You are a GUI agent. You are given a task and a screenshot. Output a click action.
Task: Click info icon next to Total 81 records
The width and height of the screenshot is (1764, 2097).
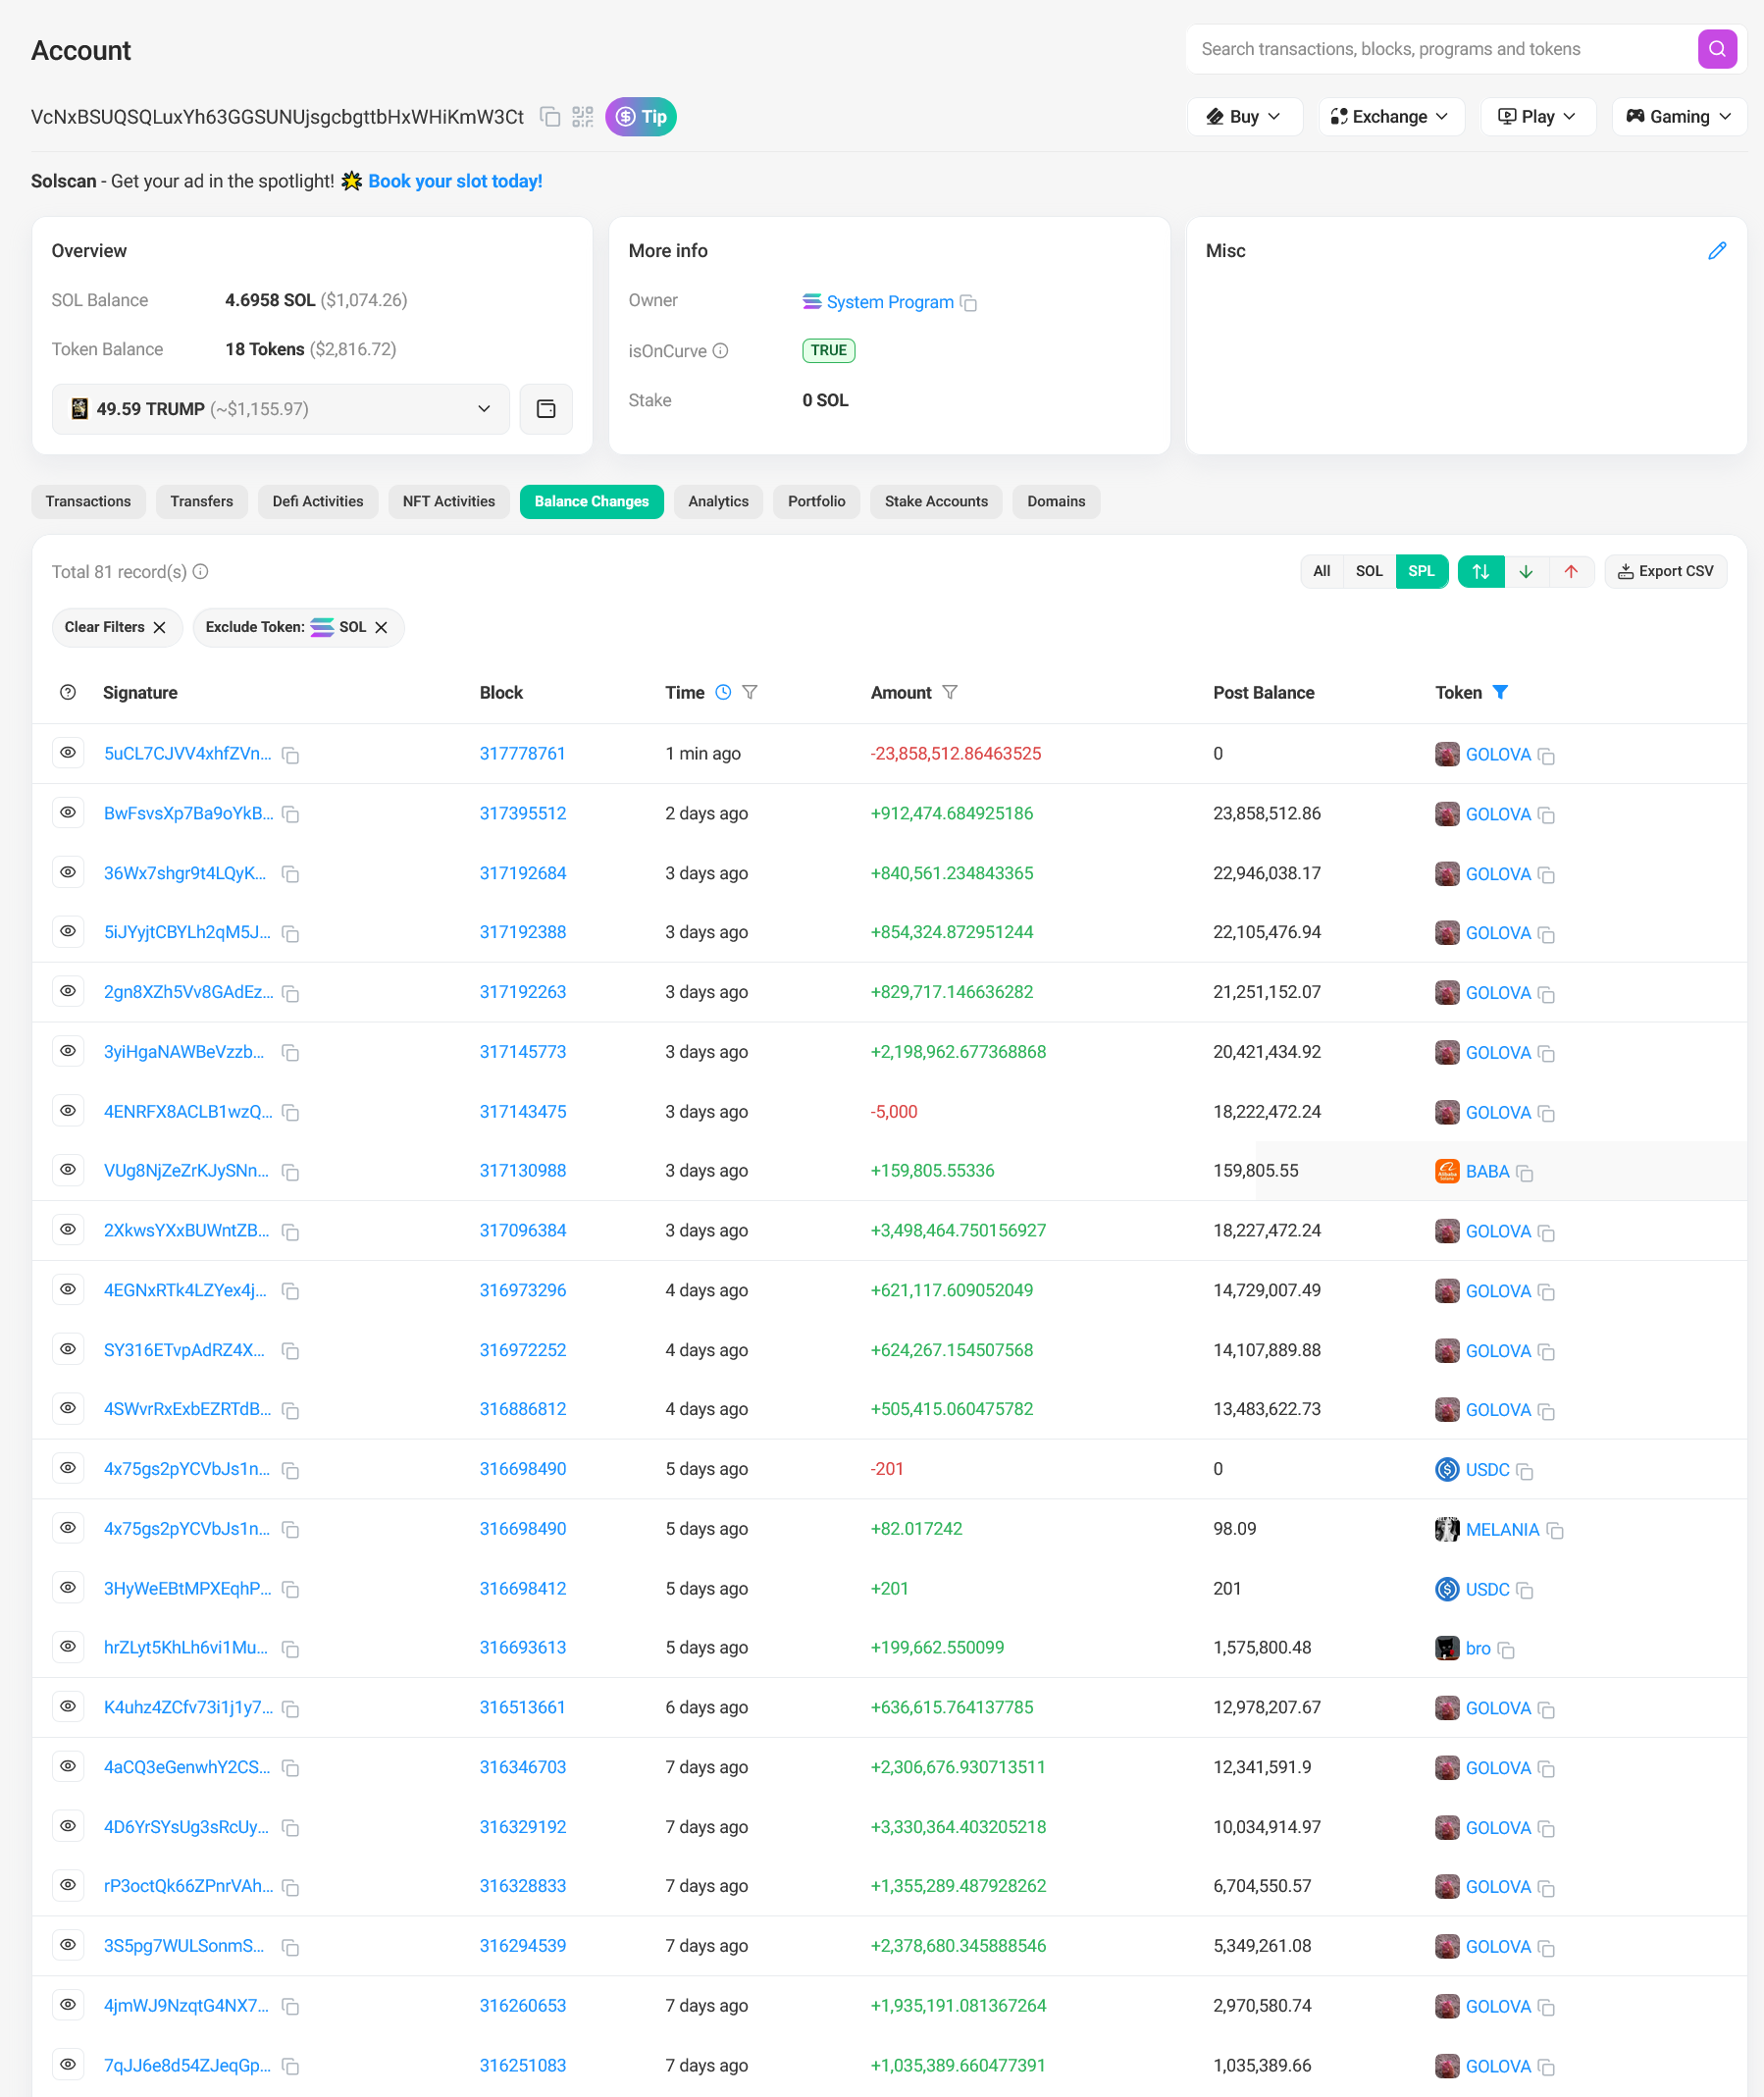pyautogui.click(x=200, y=572)
